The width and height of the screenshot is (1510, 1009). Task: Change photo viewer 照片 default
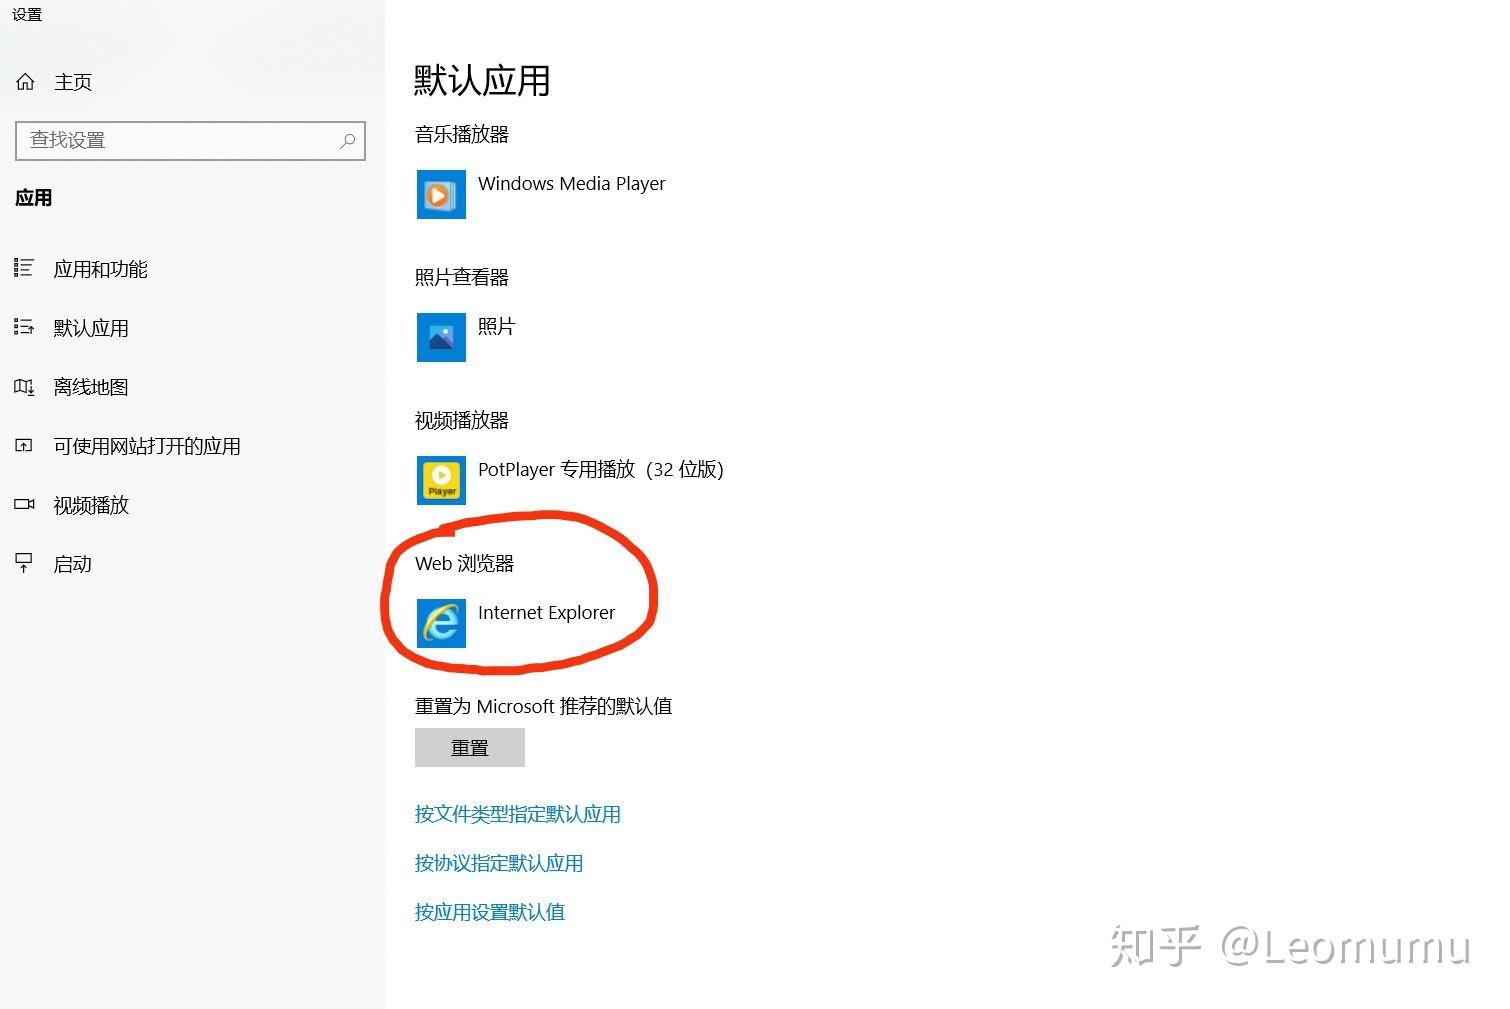tap(496, 327)
